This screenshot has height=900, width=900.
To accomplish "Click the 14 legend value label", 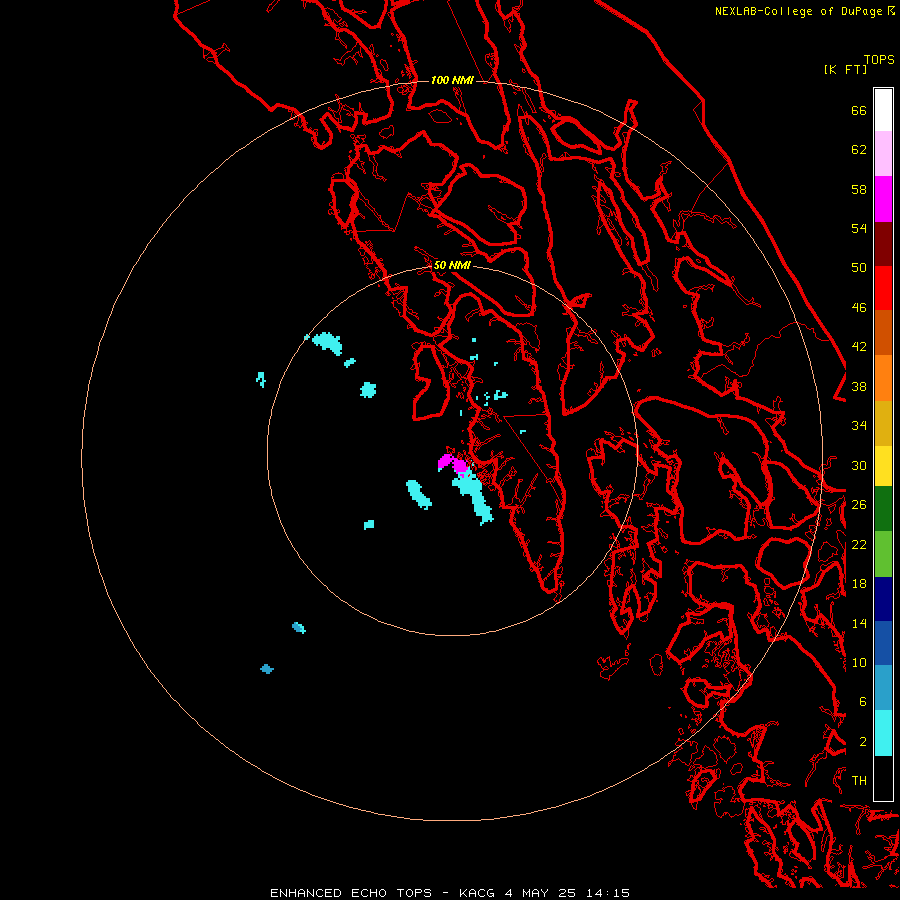I will [859, 623].
